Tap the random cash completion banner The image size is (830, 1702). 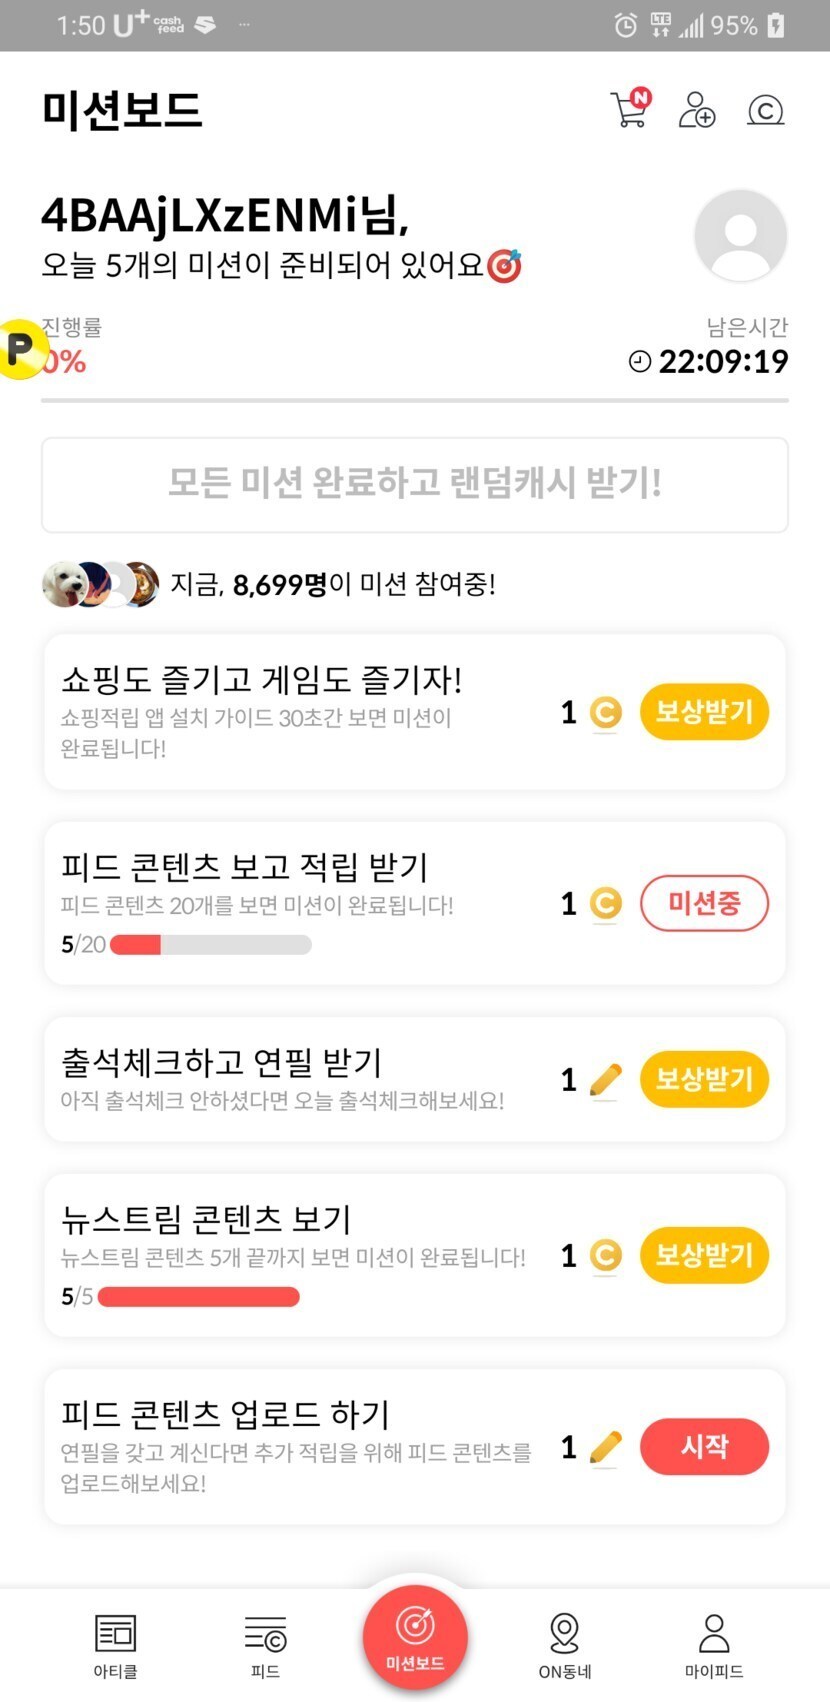[415, 484]
